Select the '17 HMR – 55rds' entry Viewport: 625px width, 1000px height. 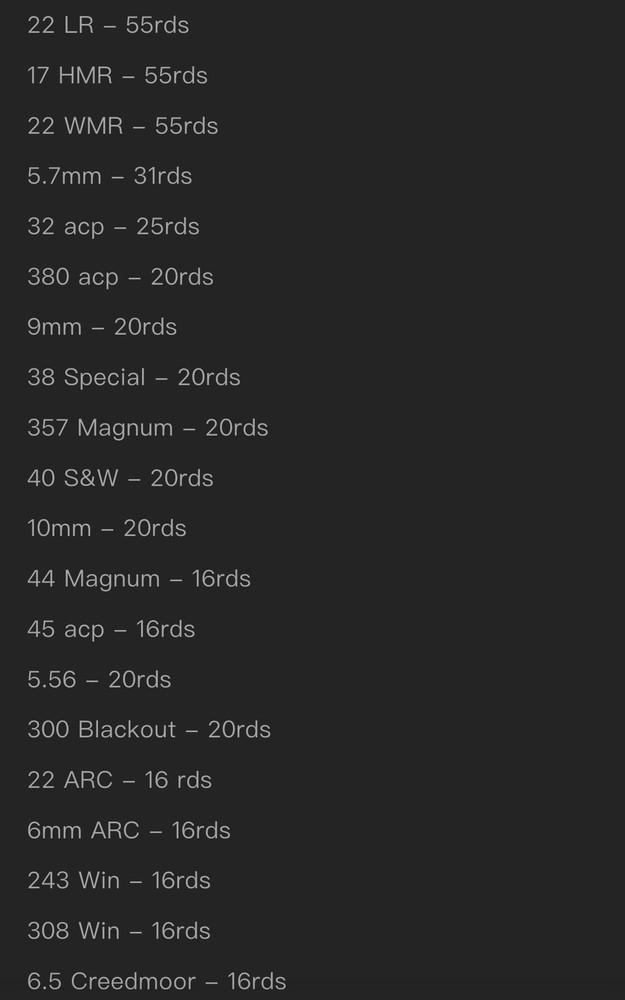coord(117,75)
